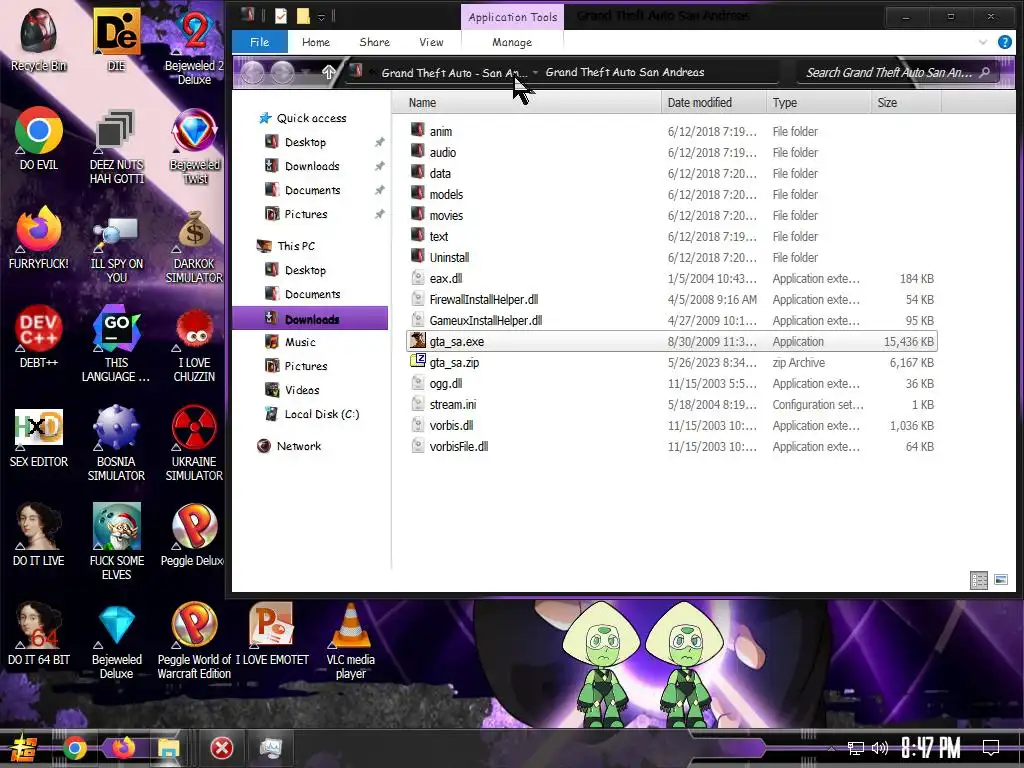Open Chrome from the taskbar
Image resolution: width=1024 pixels, height=768 pixels.
coord(74,748)
